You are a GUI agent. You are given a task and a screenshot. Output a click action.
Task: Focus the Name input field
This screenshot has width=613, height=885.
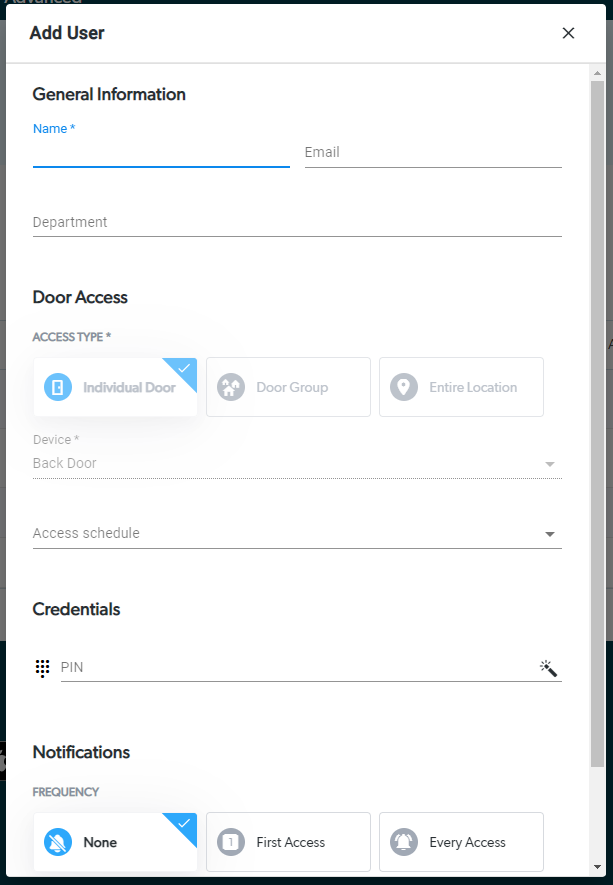(x=161, y=152)
